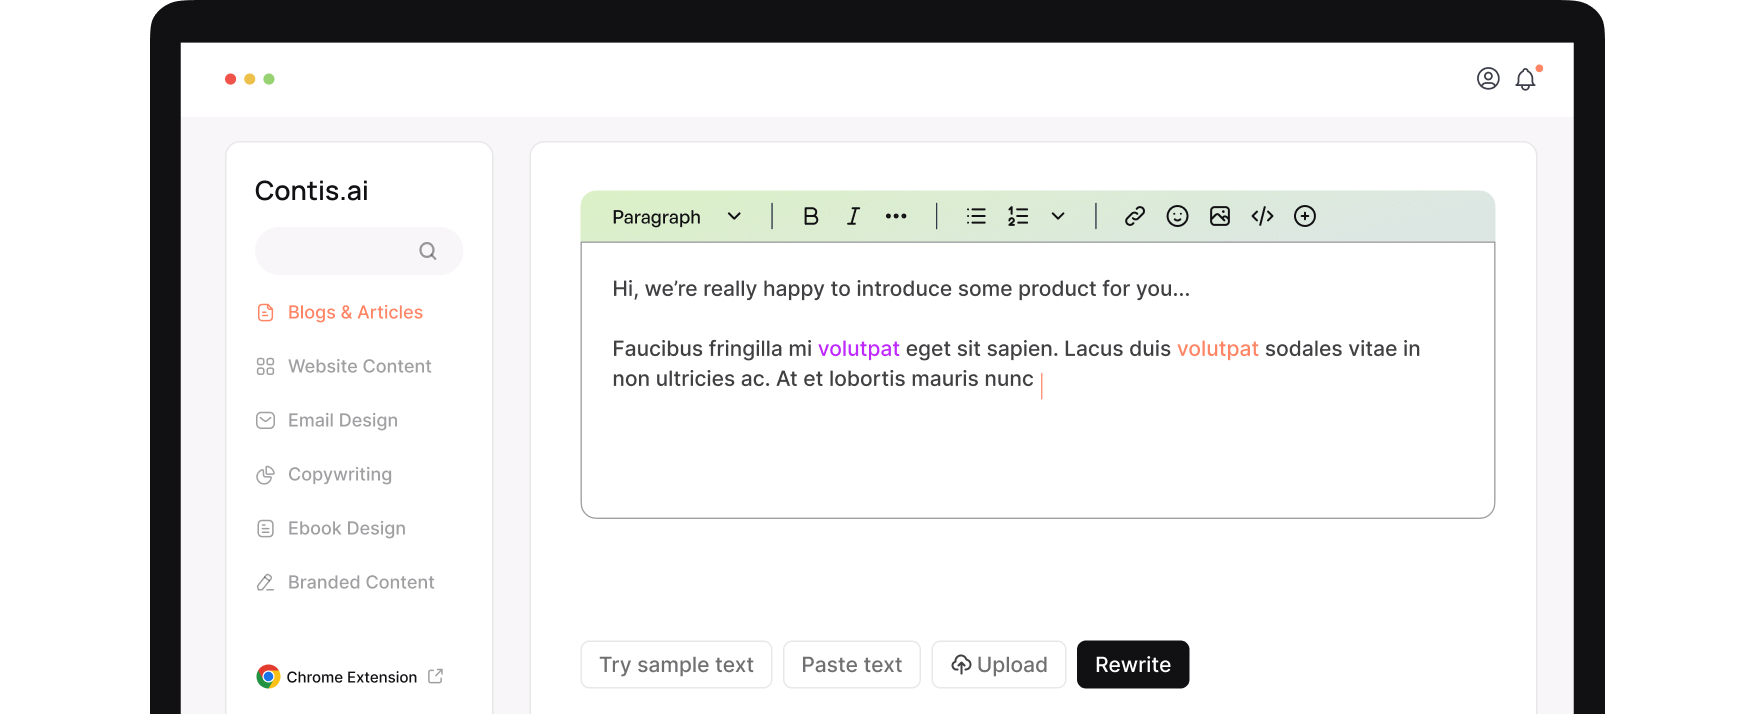This screenshot has height=714, width=1755.
Task: Click the Email Design envelope icon
Action: (x=265, y=421)
